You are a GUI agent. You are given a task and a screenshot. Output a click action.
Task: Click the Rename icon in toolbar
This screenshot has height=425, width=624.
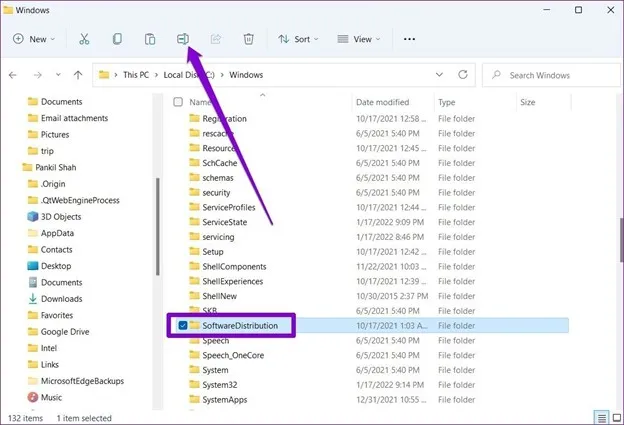click(183, 39)
